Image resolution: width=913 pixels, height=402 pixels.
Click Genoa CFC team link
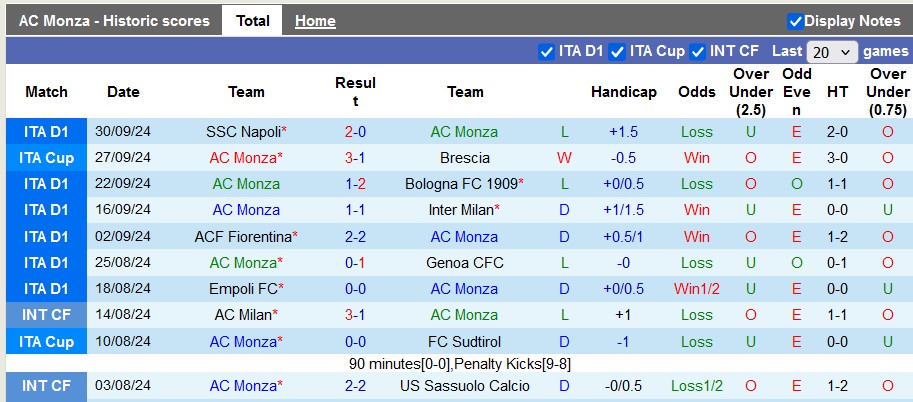[465, 263]
